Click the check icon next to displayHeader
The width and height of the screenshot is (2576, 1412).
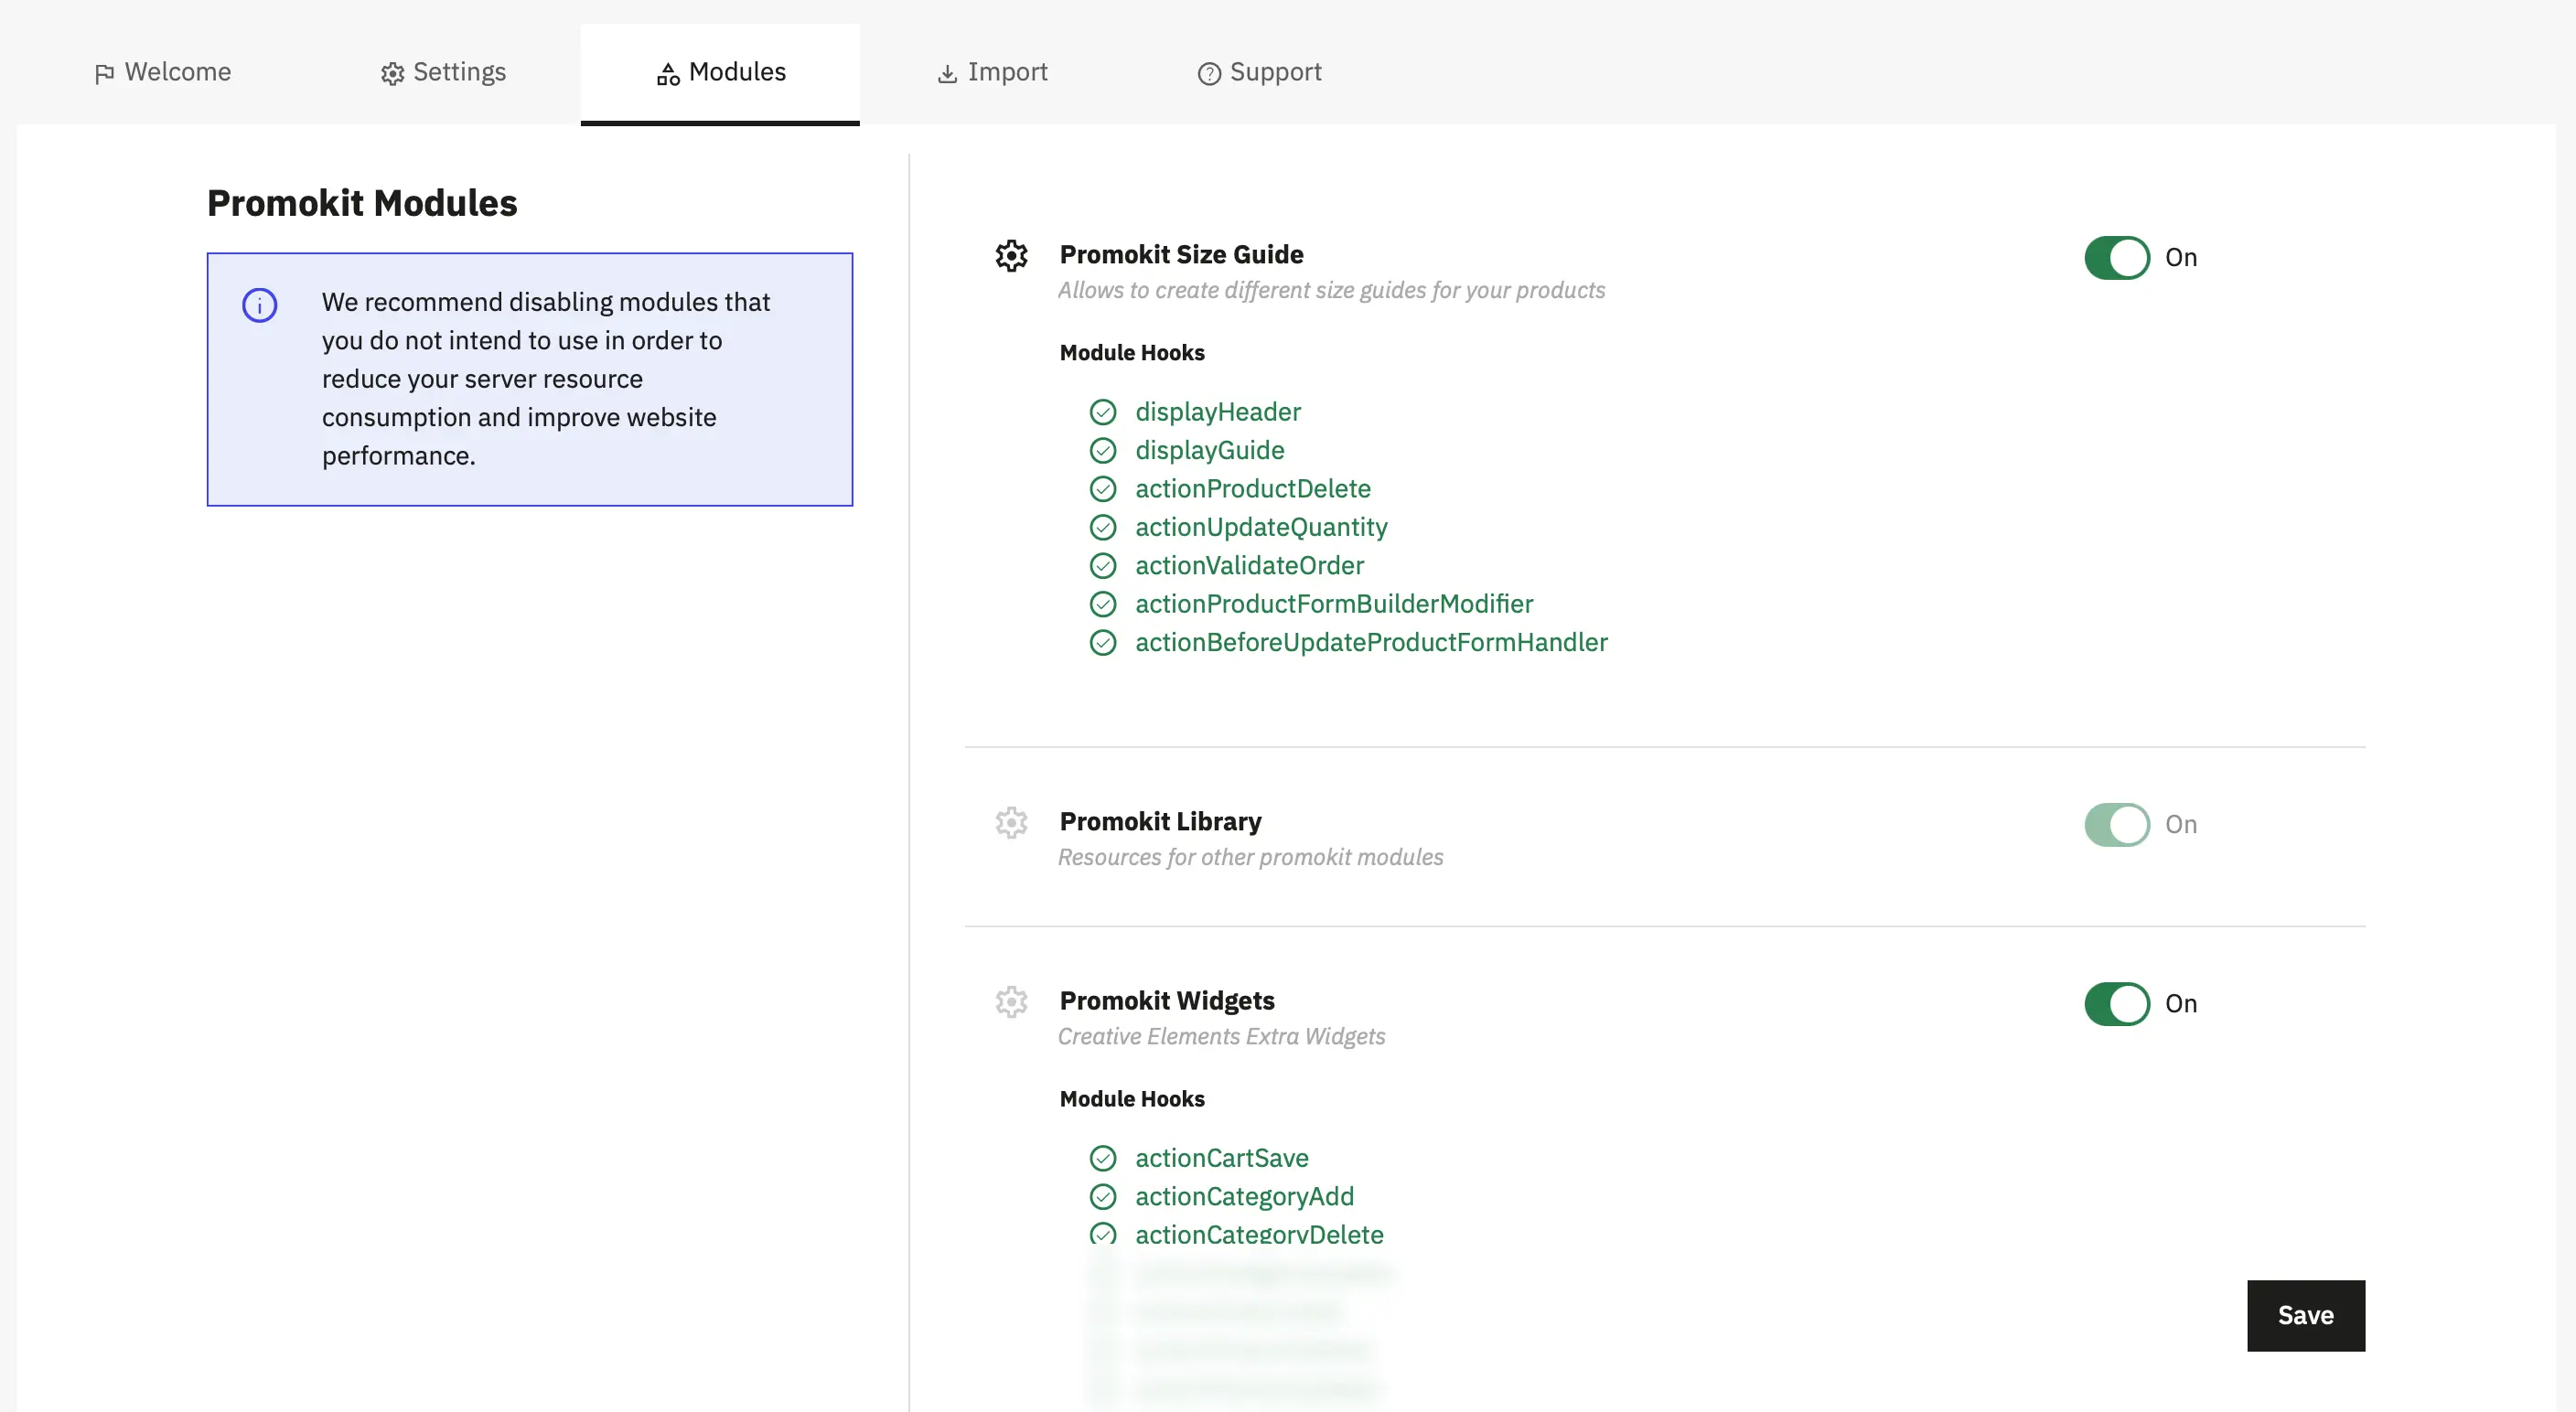[x=1103, y=412]
